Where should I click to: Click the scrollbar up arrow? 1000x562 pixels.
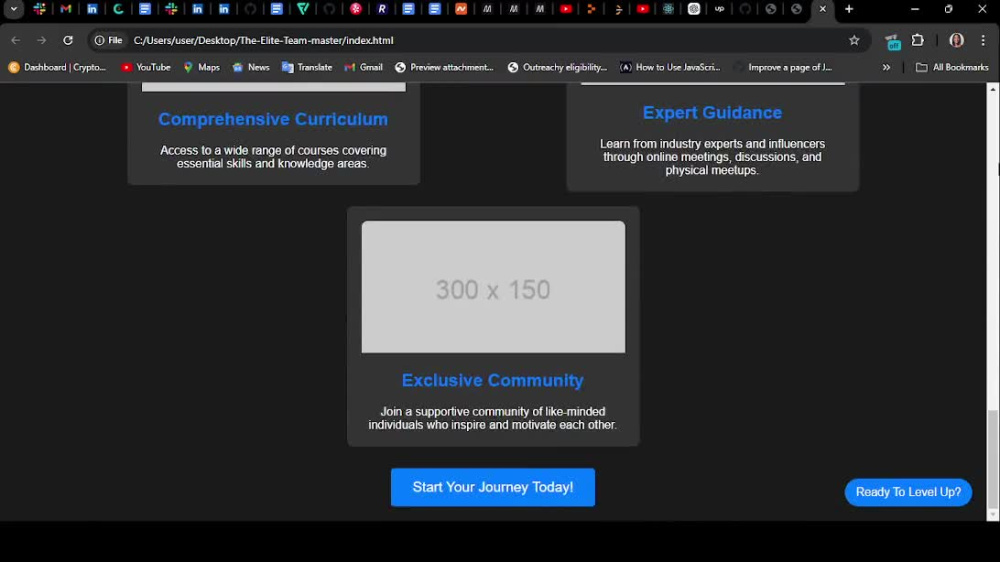(x=993, y=89)
